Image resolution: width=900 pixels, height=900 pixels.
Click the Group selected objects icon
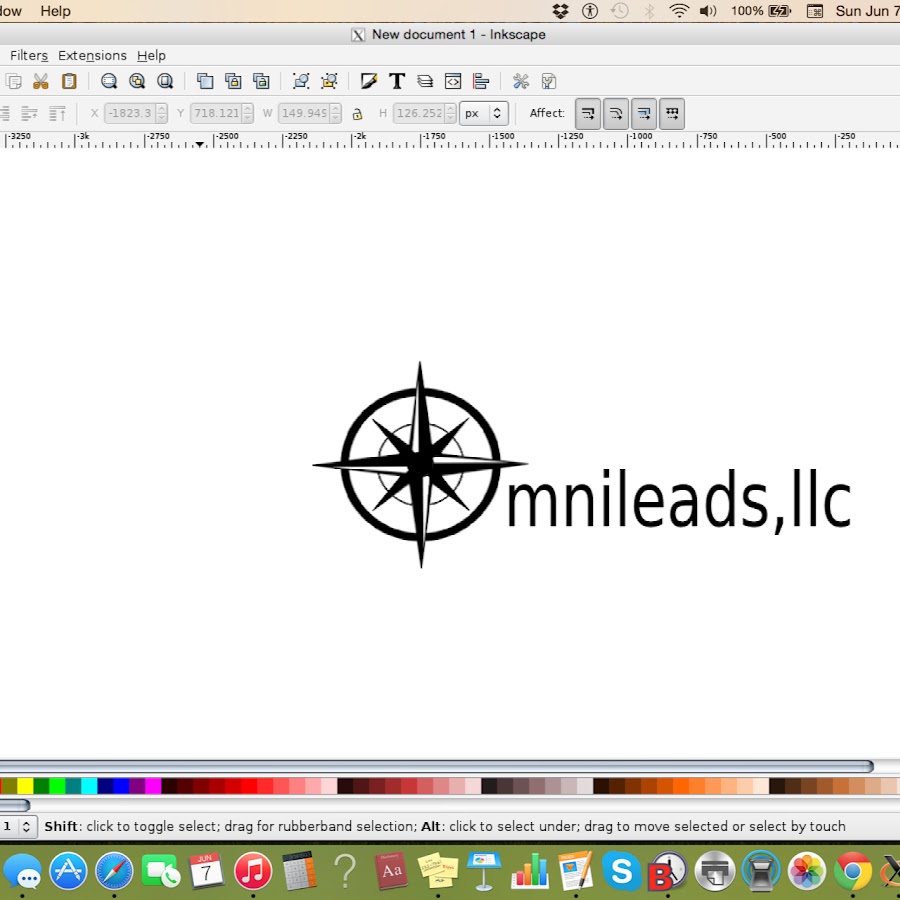pyautogui.click(x=301, y=81)
